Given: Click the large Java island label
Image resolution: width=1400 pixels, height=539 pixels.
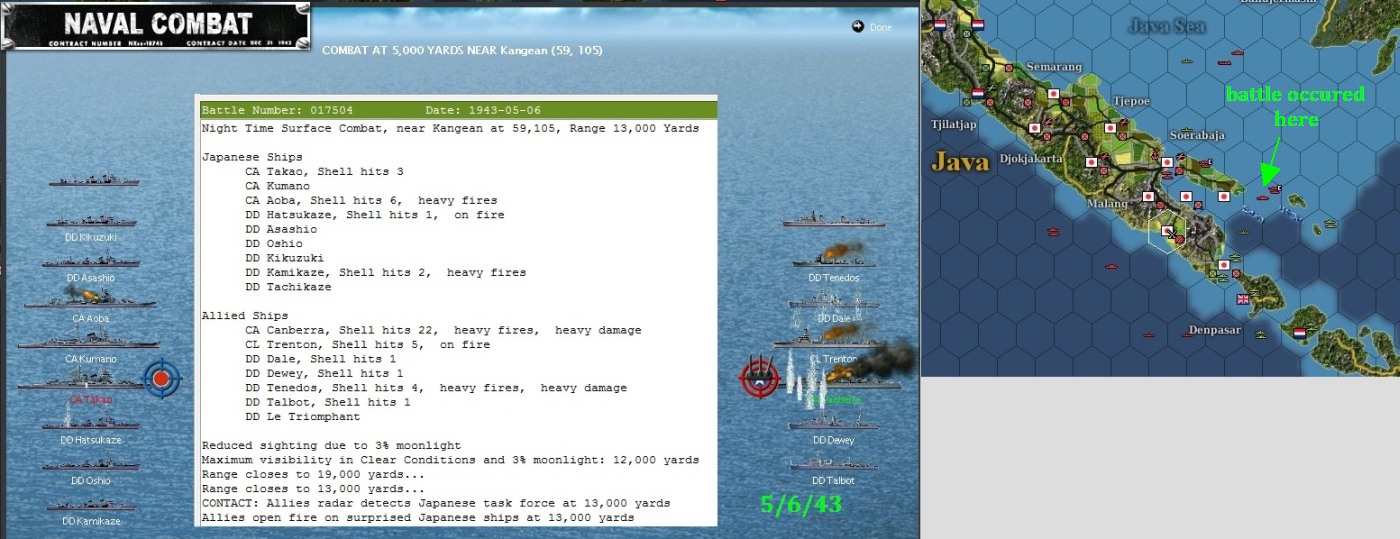Looking at the screenshot, I should 959,160.
